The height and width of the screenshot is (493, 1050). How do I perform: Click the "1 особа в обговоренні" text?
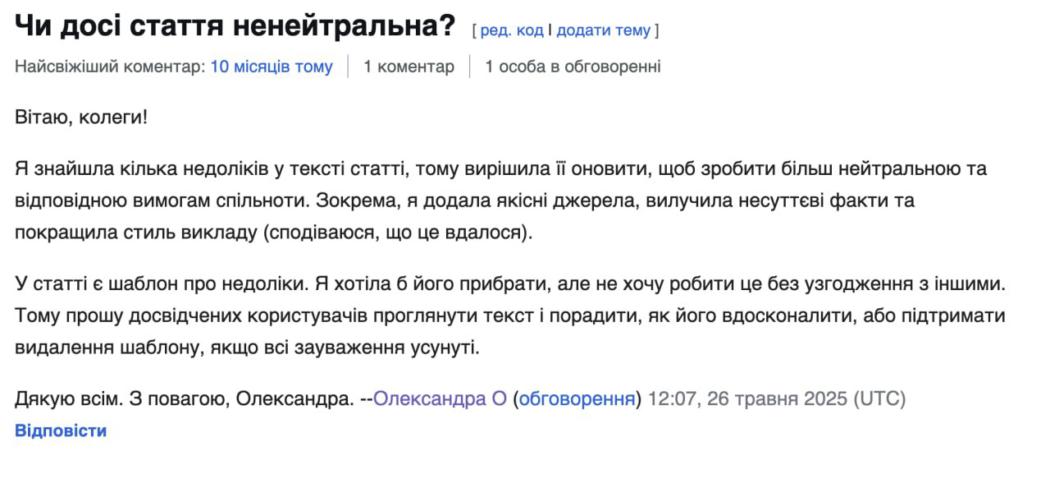point(572,67)
